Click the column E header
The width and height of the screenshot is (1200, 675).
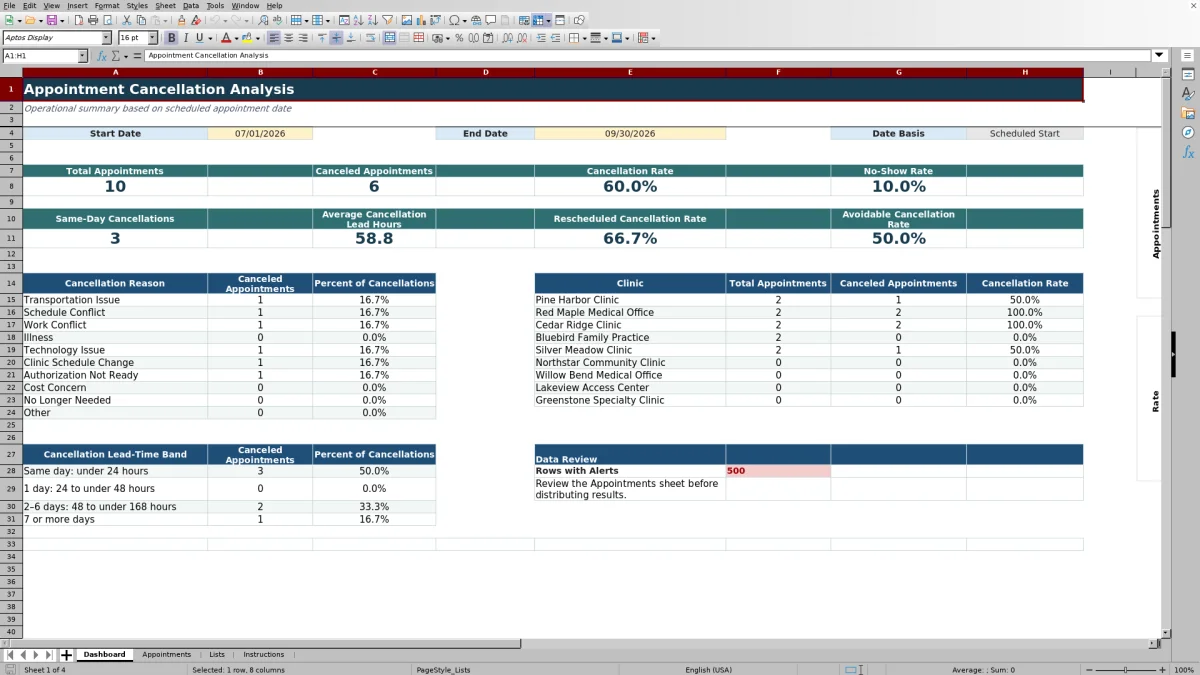(x=630, y=72)
